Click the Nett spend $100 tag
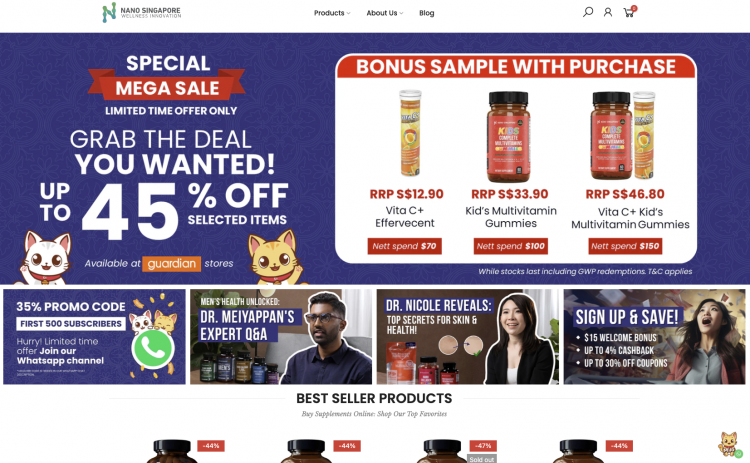 click(510, 246)
